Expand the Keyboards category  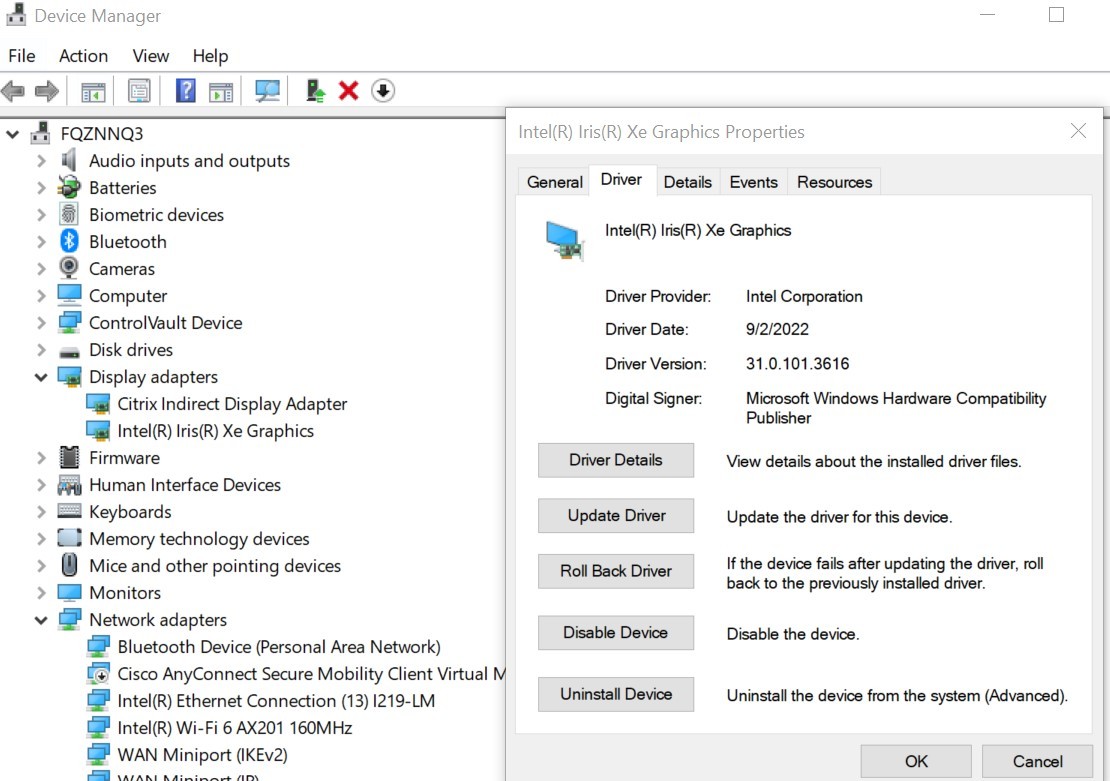(x=41, y=512)
